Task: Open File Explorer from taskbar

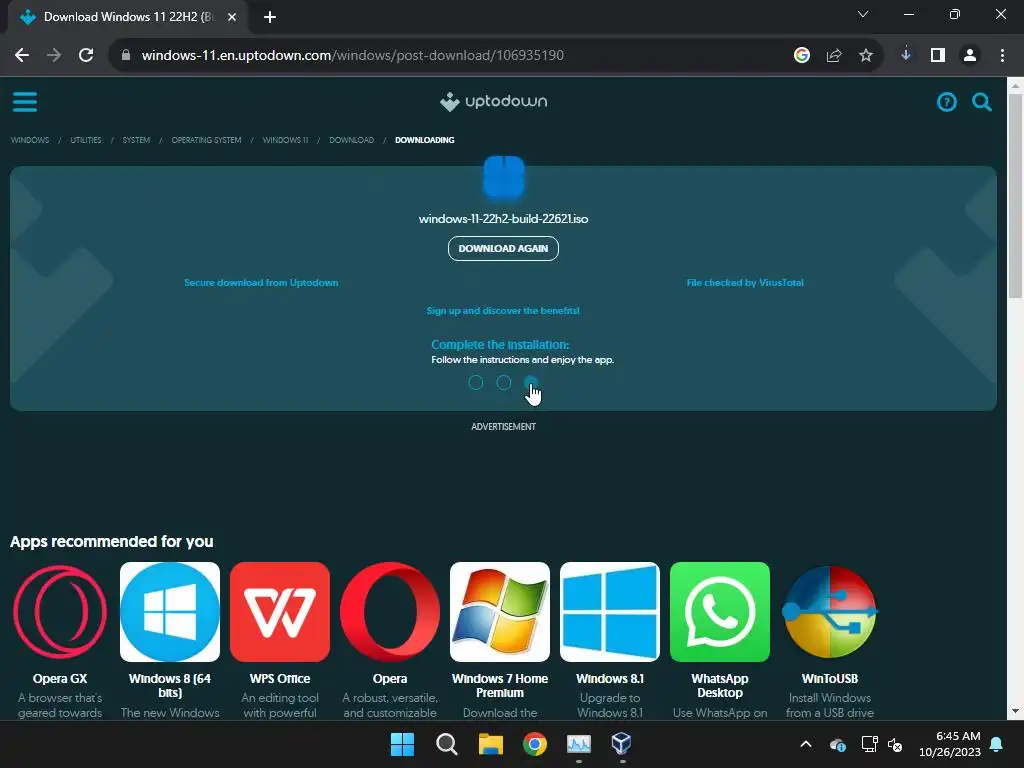Action: (490, 744)
